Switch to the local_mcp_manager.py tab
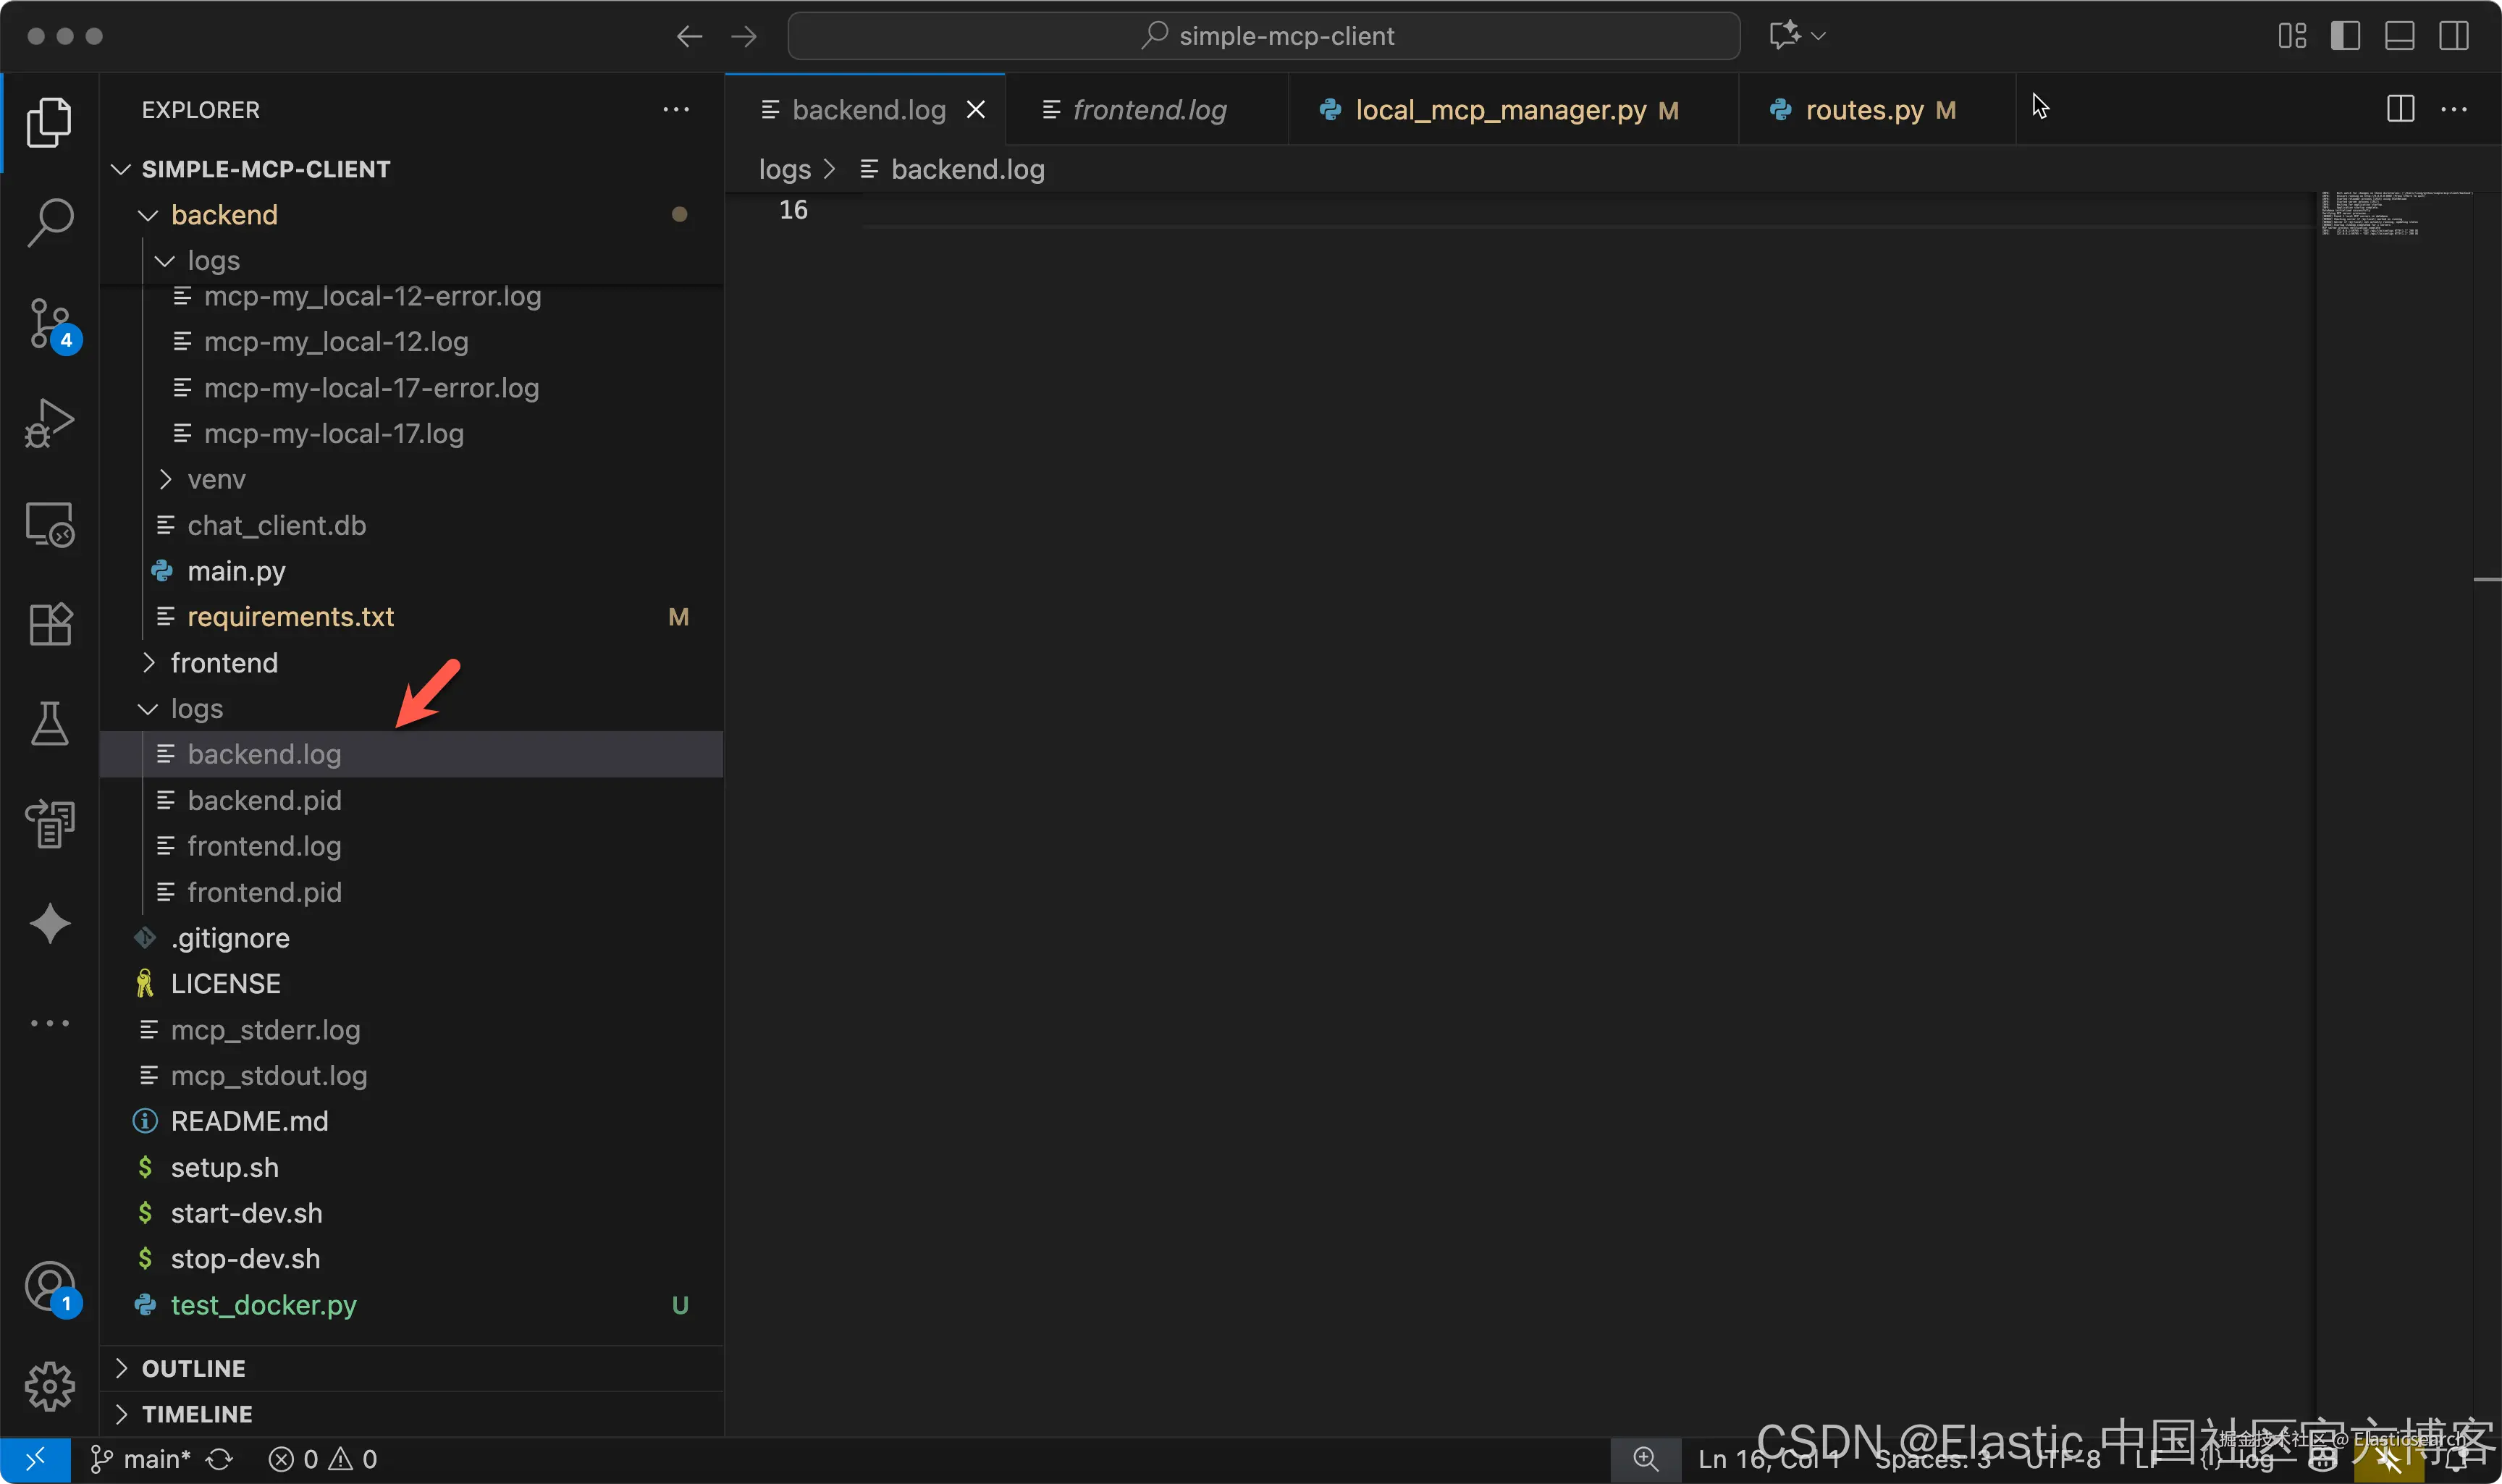 1500,110
